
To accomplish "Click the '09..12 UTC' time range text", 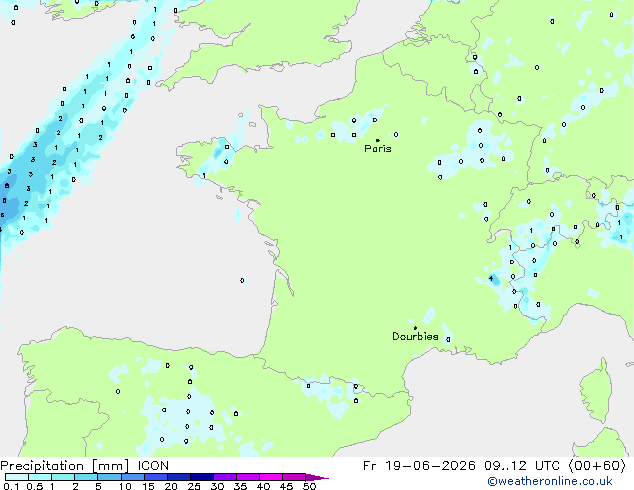I will (522, 466).
